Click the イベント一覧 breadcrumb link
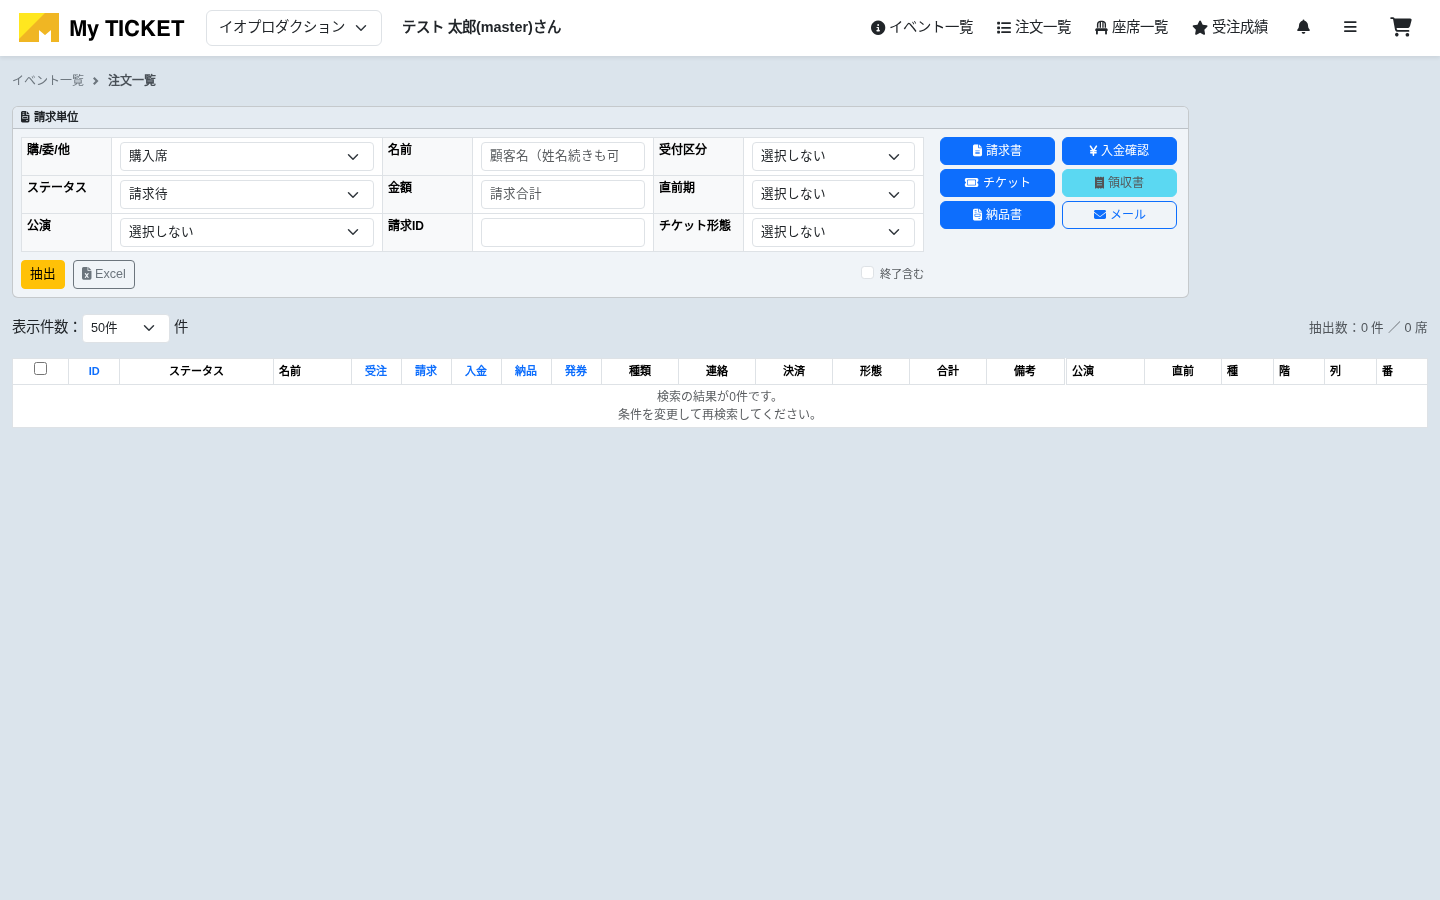The height and width of the screenshot is (900, 1440). point(48,80)
